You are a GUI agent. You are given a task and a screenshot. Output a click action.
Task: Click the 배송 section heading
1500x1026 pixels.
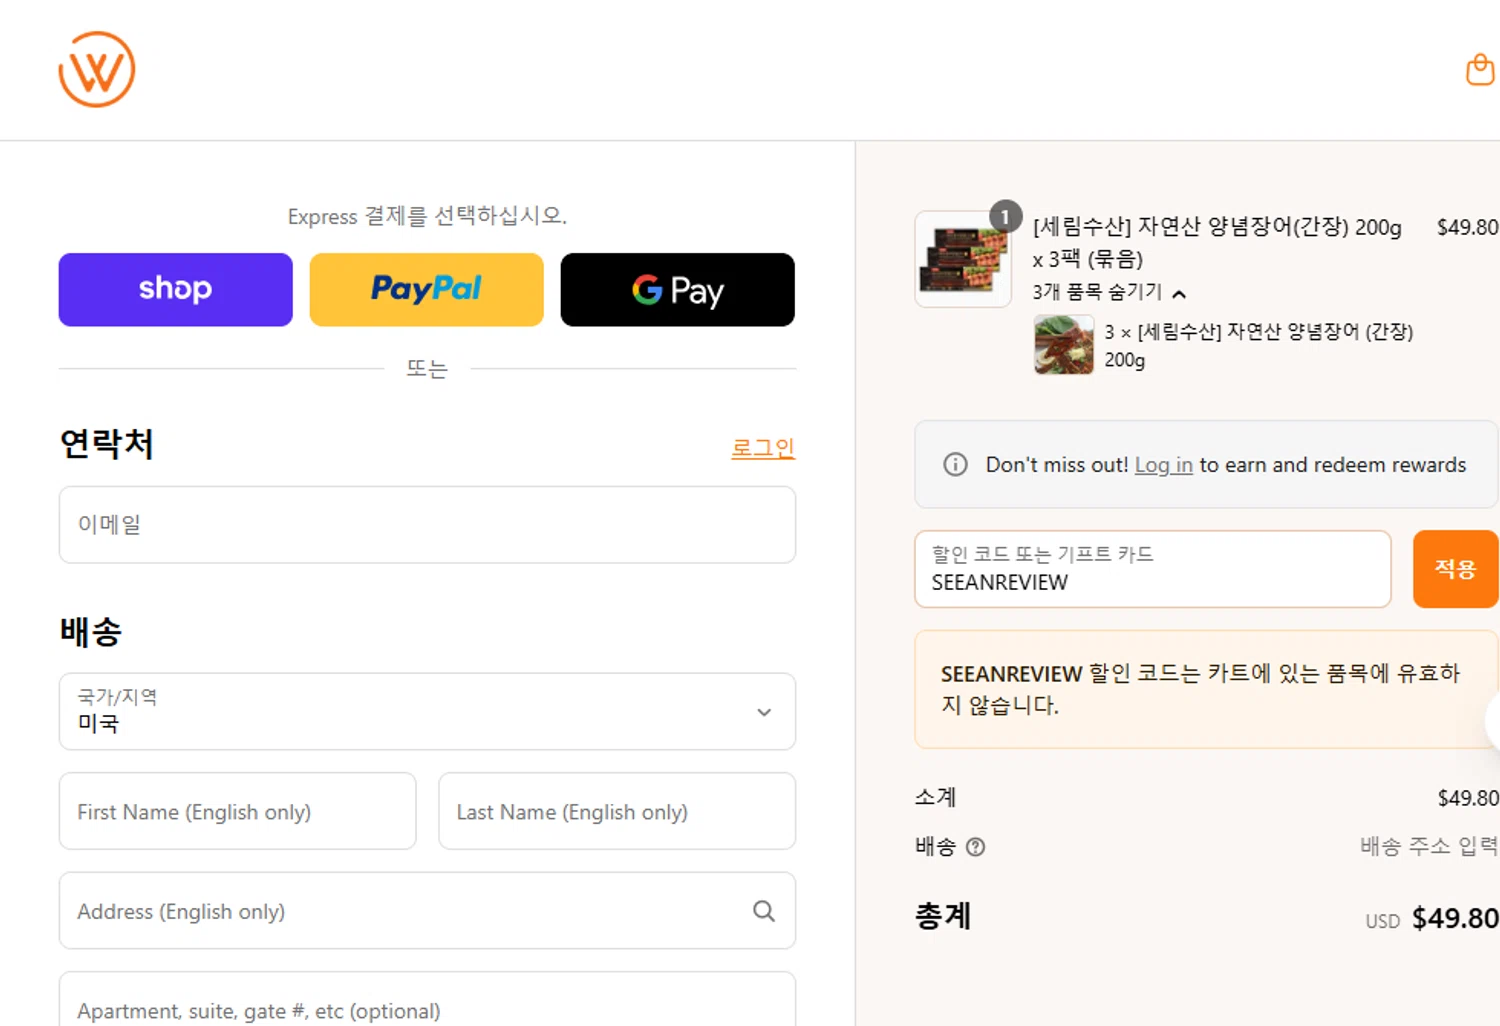(90, 631)
